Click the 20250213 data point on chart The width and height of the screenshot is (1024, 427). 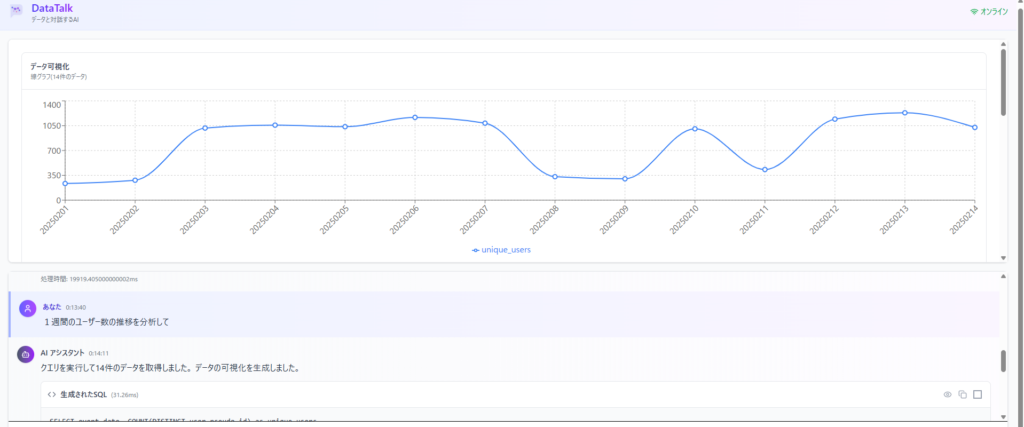pyautogui.click(x=905, y=113)
